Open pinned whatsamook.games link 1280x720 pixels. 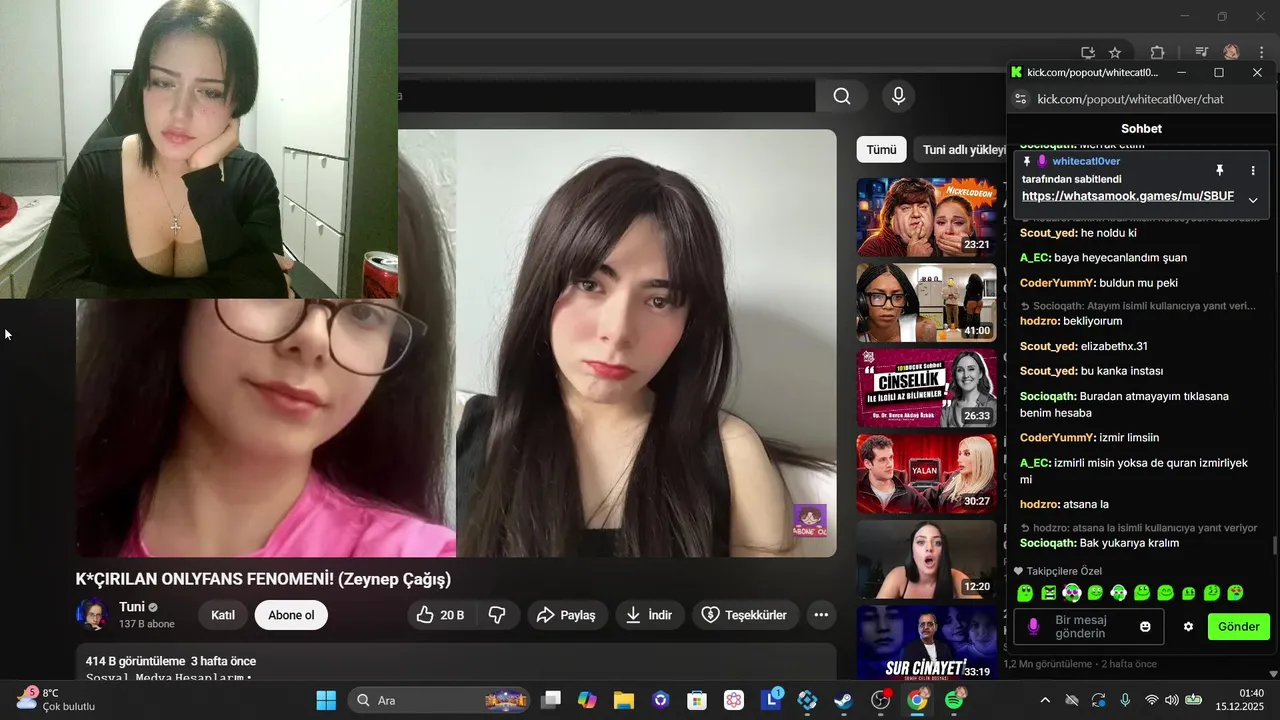coord(1128,196)
